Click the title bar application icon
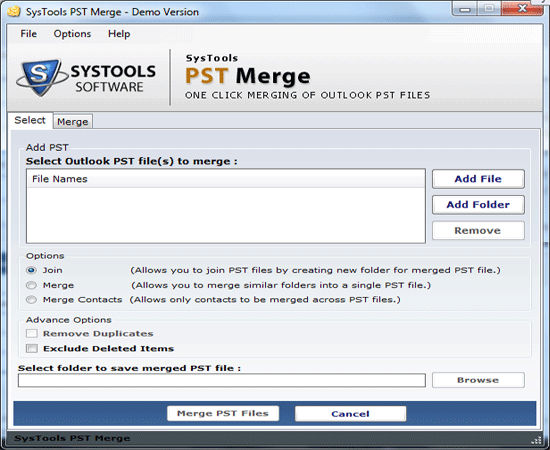 click(x=14, y=12)
